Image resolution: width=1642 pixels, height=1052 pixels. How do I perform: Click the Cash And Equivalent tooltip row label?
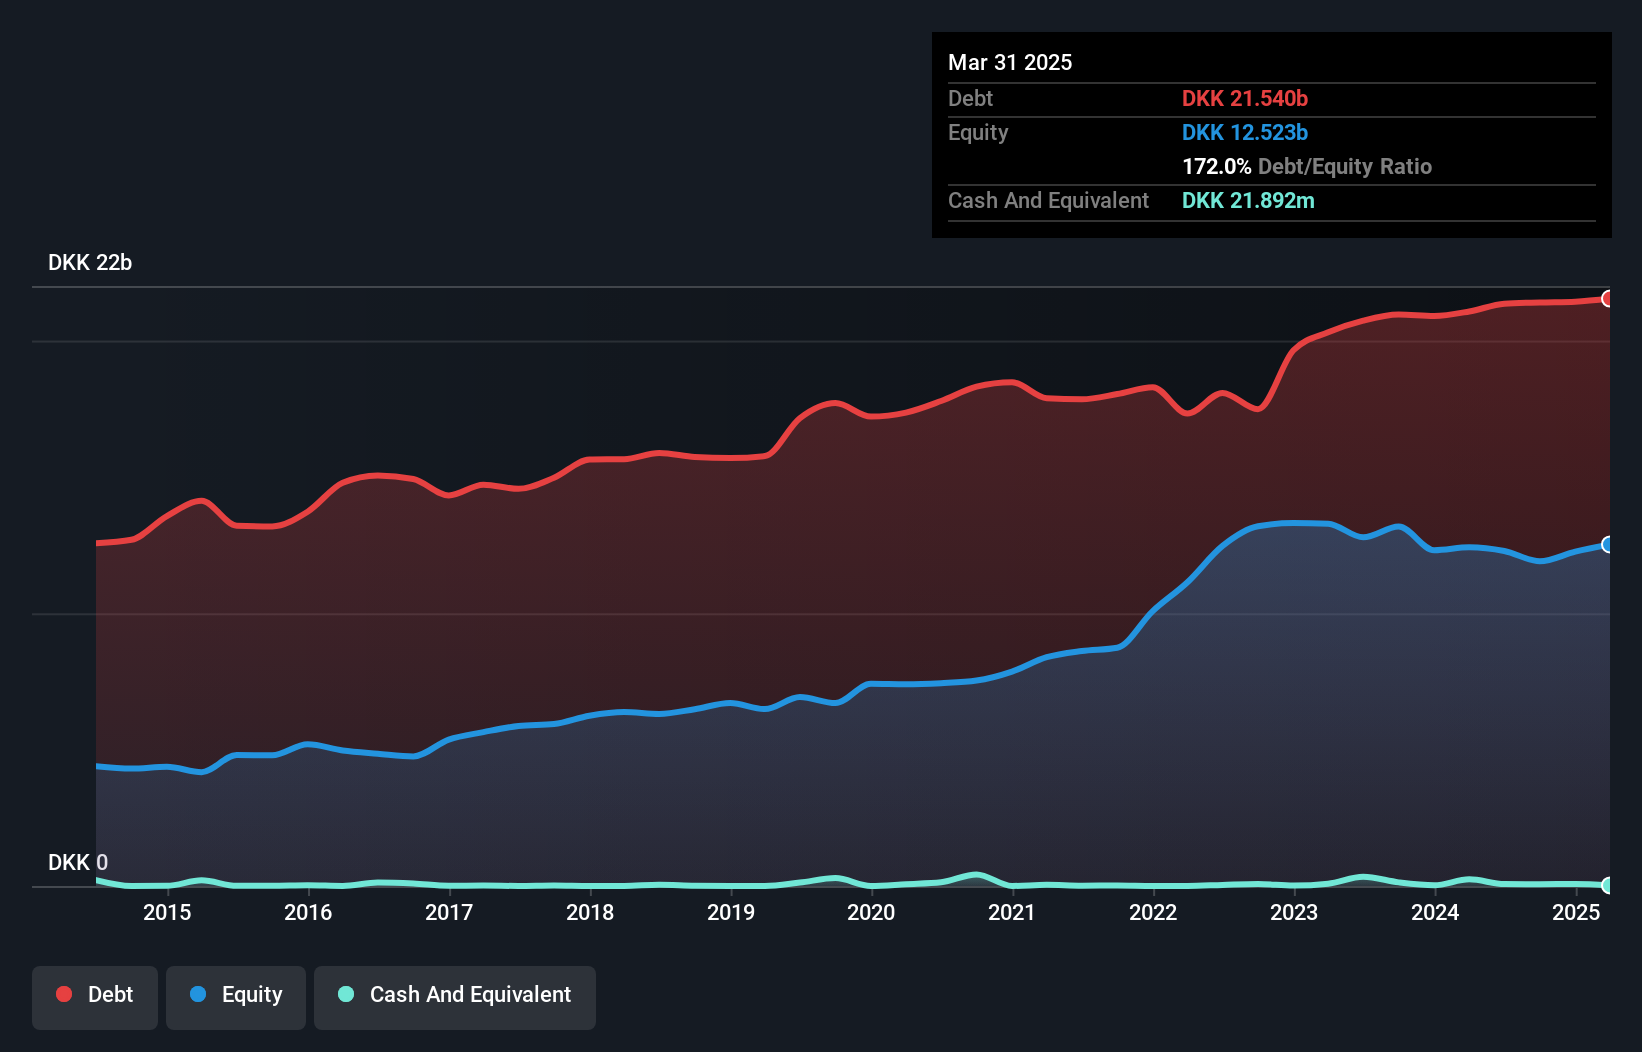(1048, 200)
